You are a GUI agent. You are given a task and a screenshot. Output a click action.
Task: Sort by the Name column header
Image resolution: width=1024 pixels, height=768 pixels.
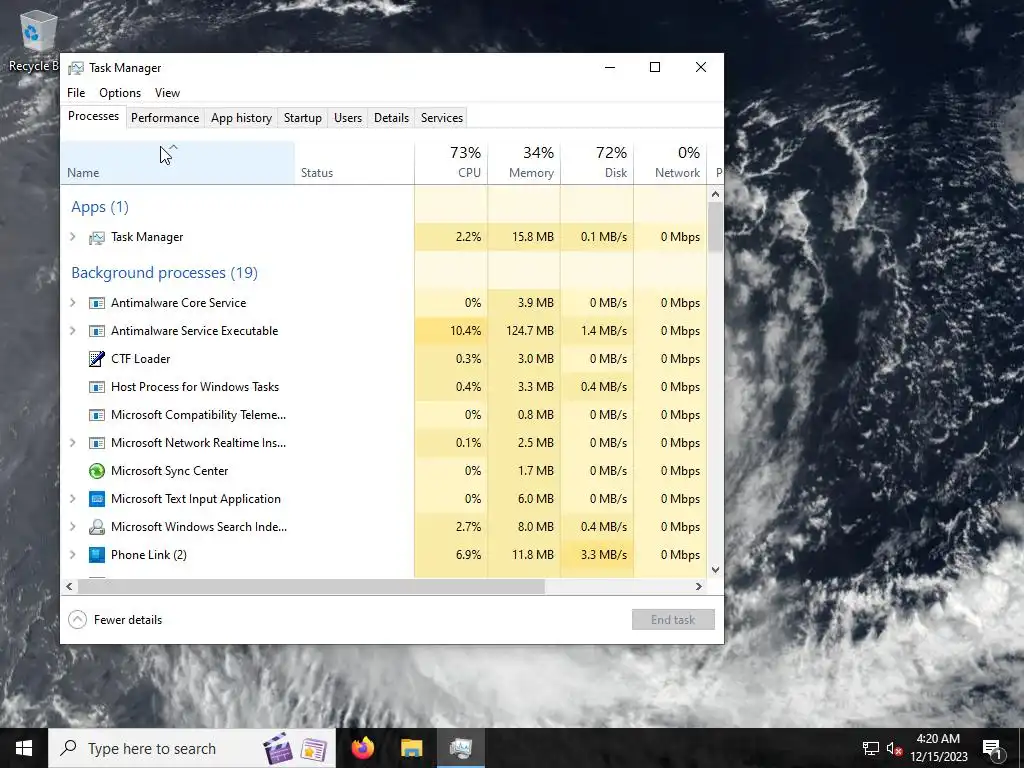tap(178, 163)
